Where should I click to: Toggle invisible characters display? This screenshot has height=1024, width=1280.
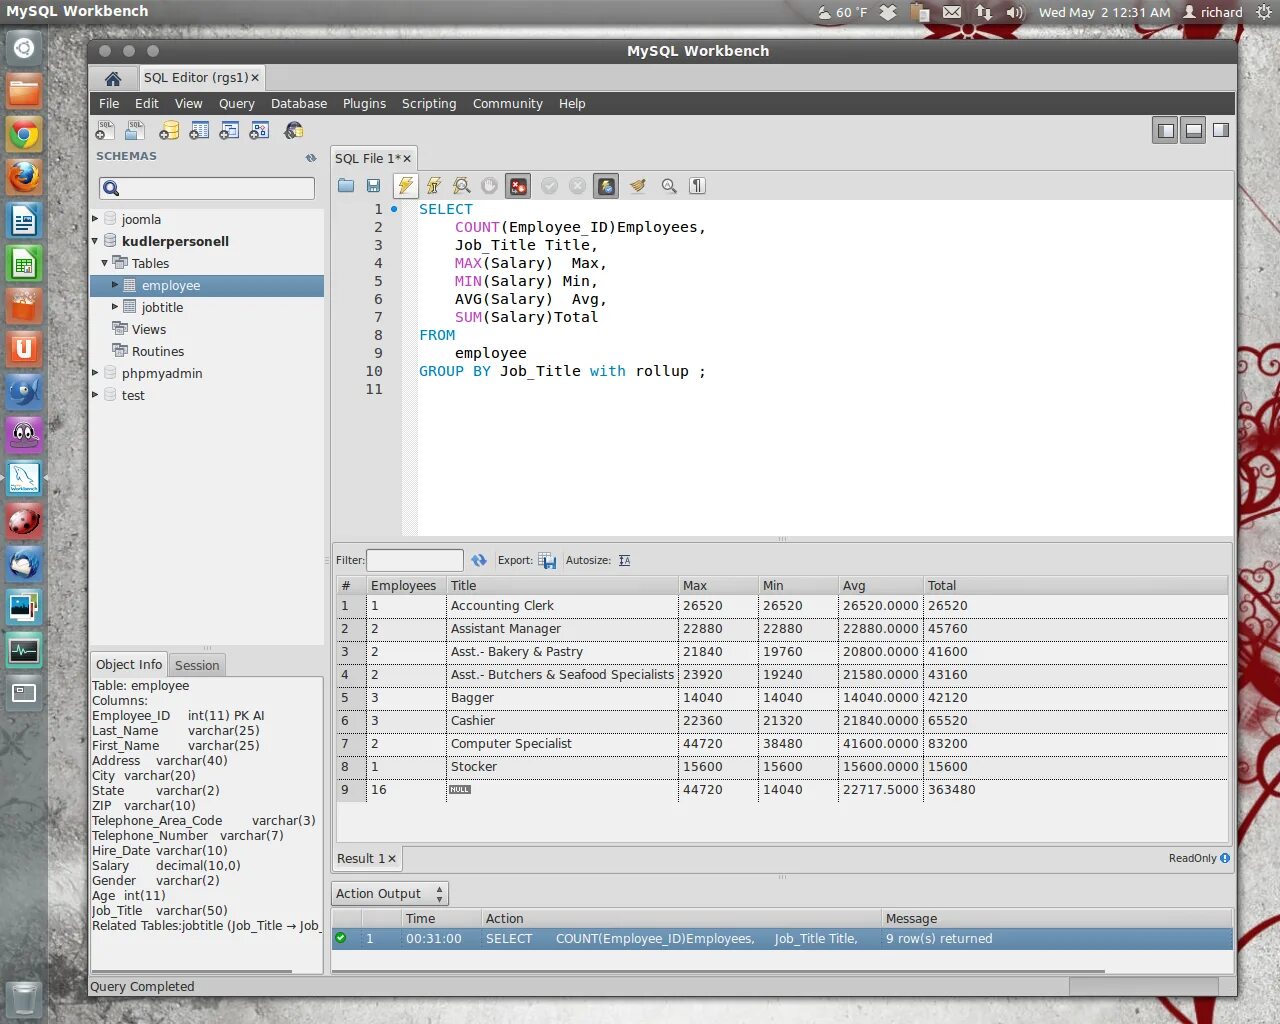click(697, 185)
